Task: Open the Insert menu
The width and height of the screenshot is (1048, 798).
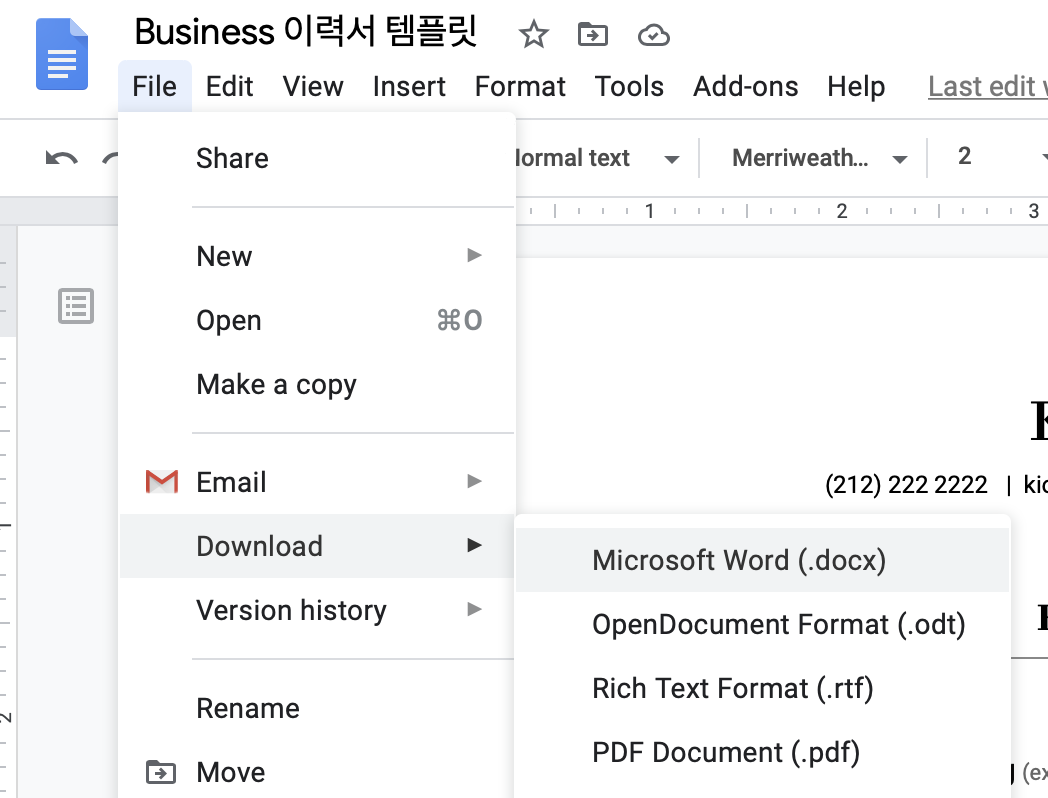Action: 409,86
